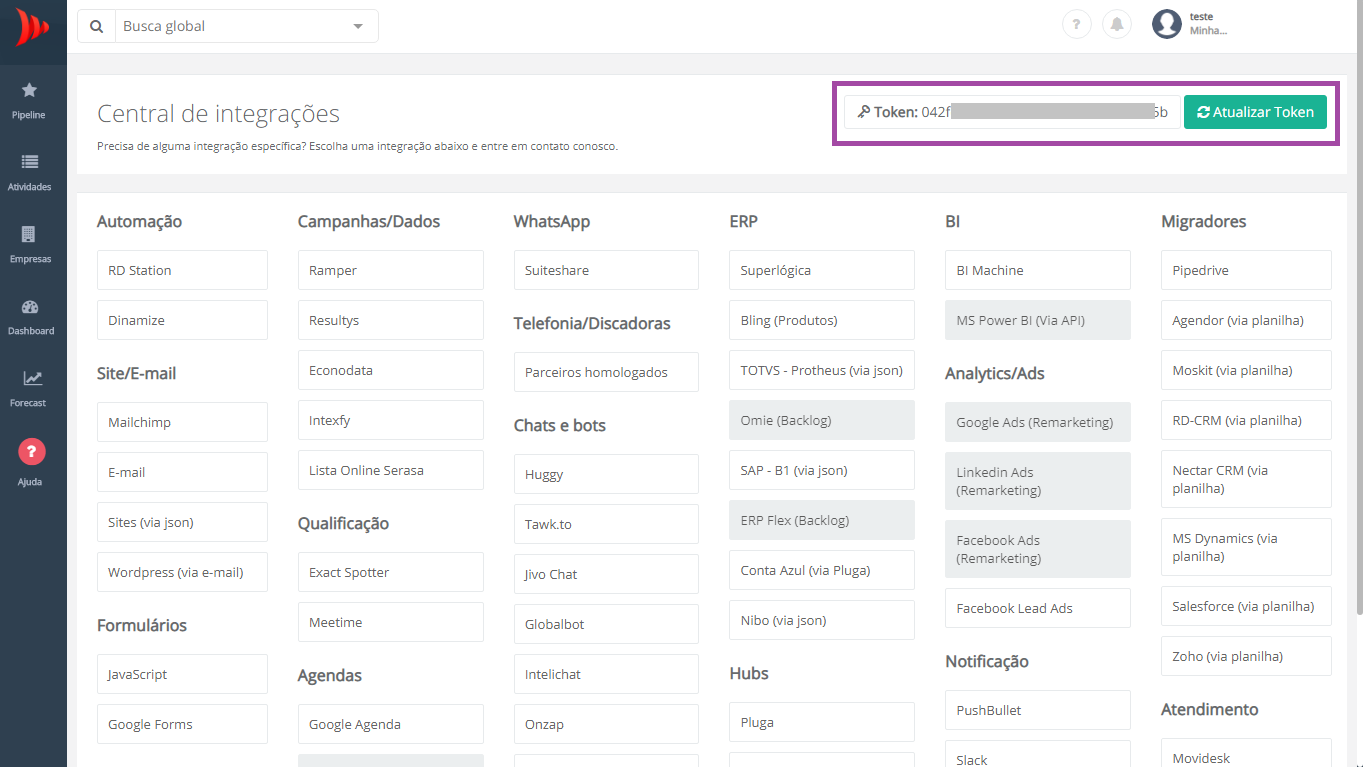The image size is (1363, 767).
Task: Expand the Busca global dropdown arrow
Action: (x=358, y=26)
